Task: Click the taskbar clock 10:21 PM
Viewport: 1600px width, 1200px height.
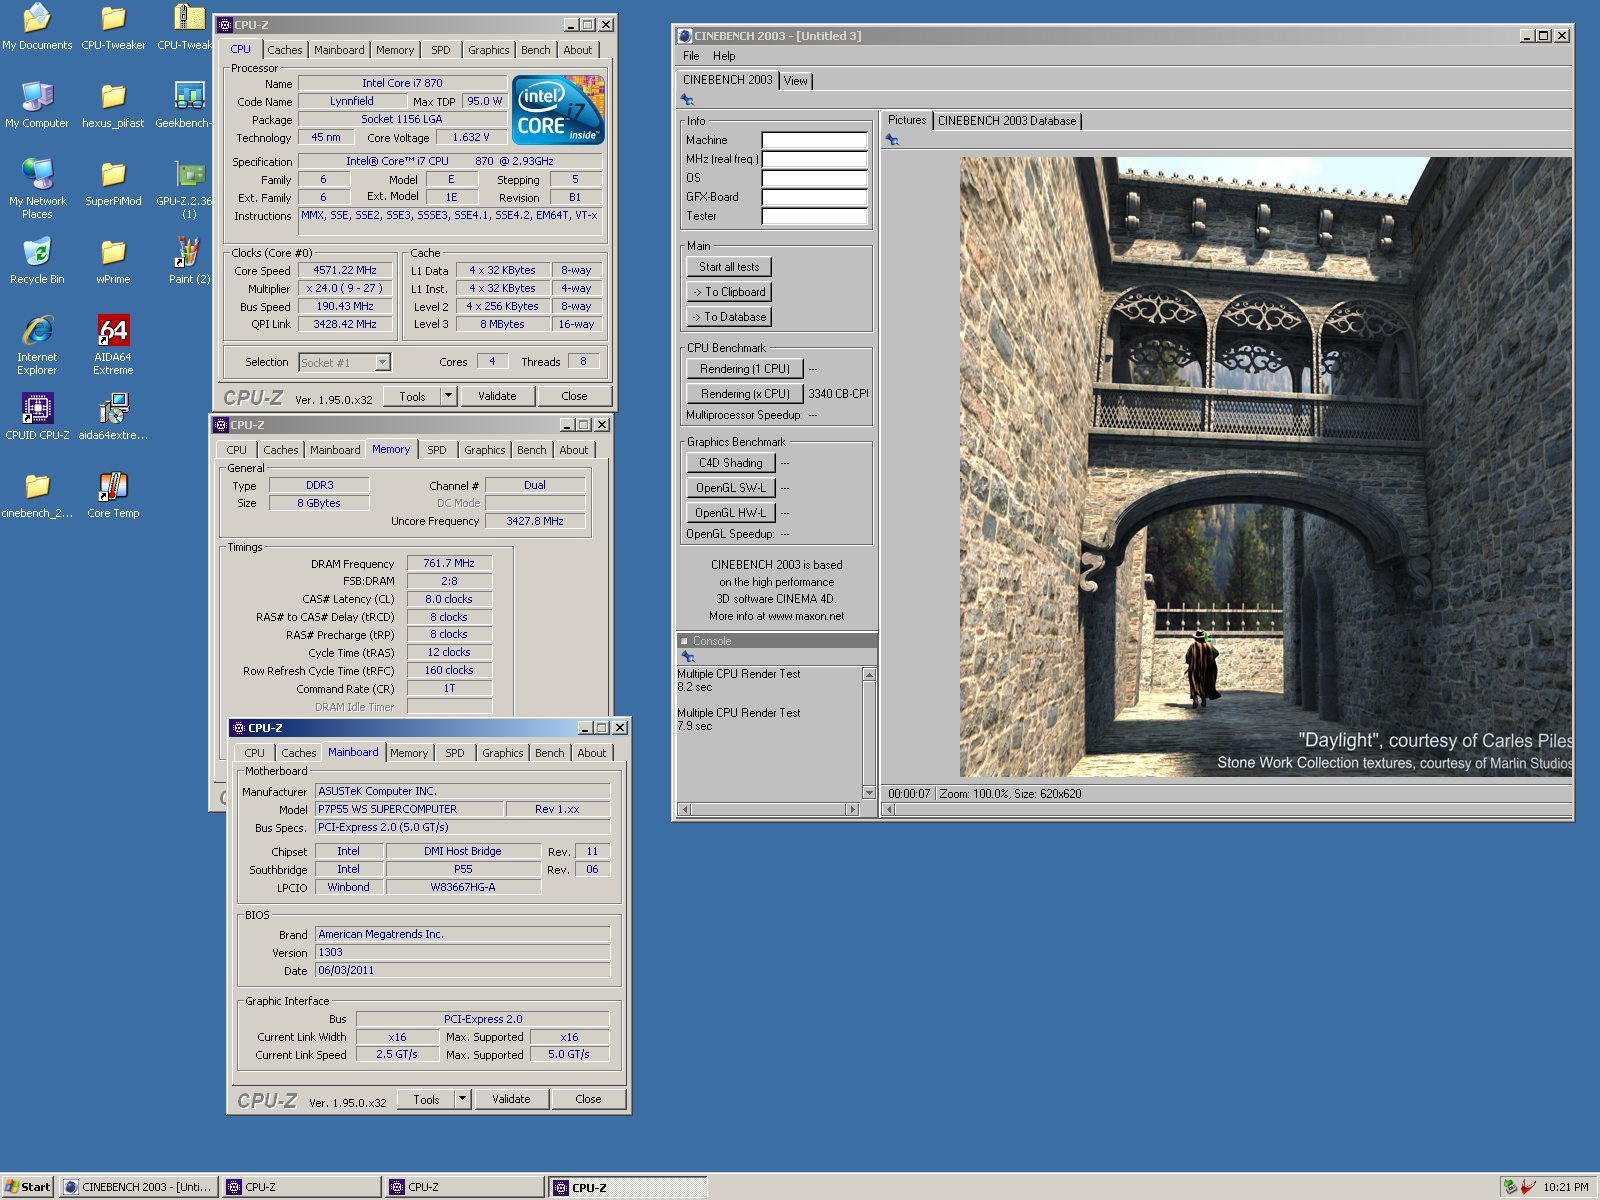Action: [x=1565, y=1187]
